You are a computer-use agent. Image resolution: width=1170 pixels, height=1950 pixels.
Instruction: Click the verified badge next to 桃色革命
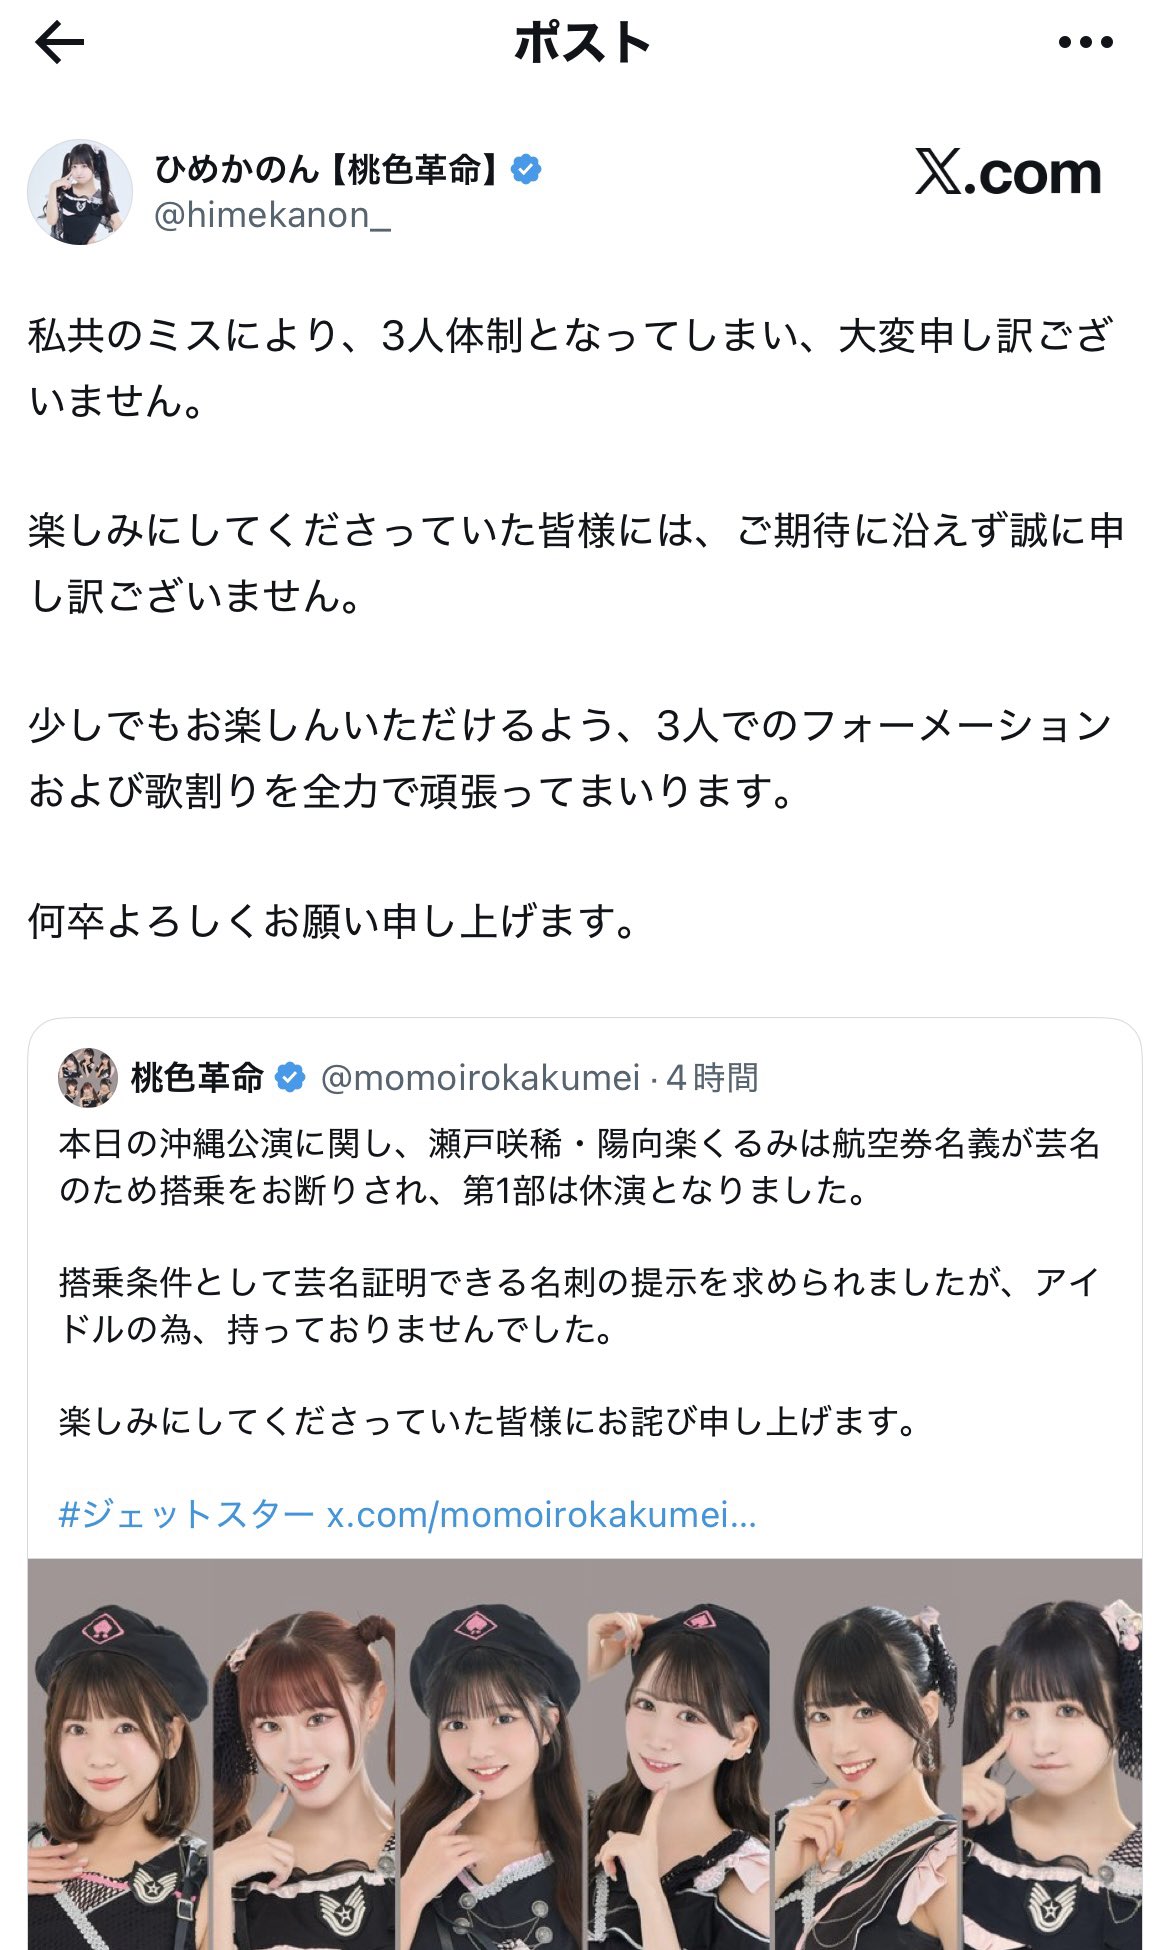click(x=290, y=1078)
